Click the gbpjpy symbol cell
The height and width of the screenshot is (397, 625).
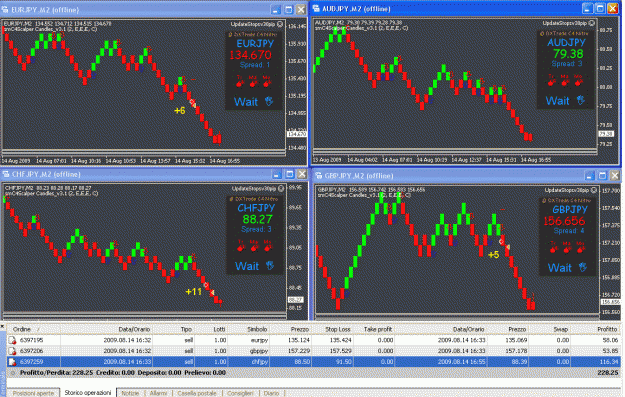259,351
